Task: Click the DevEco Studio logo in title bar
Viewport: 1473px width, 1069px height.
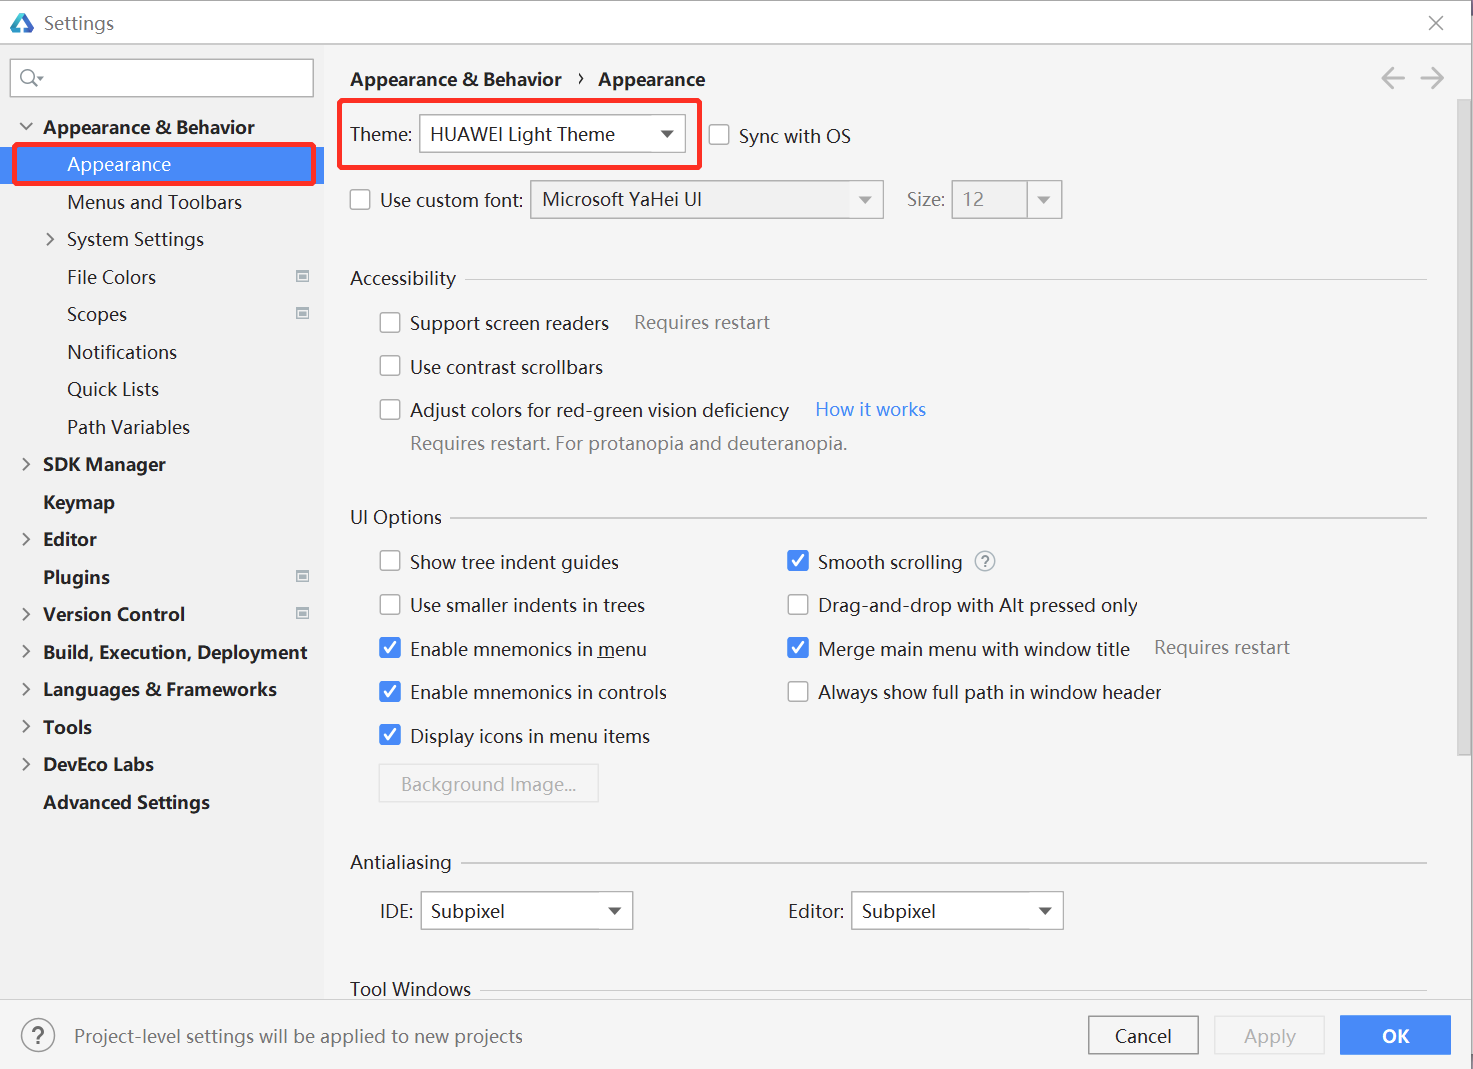Action: pyautogui.click(x=22, y=23)
